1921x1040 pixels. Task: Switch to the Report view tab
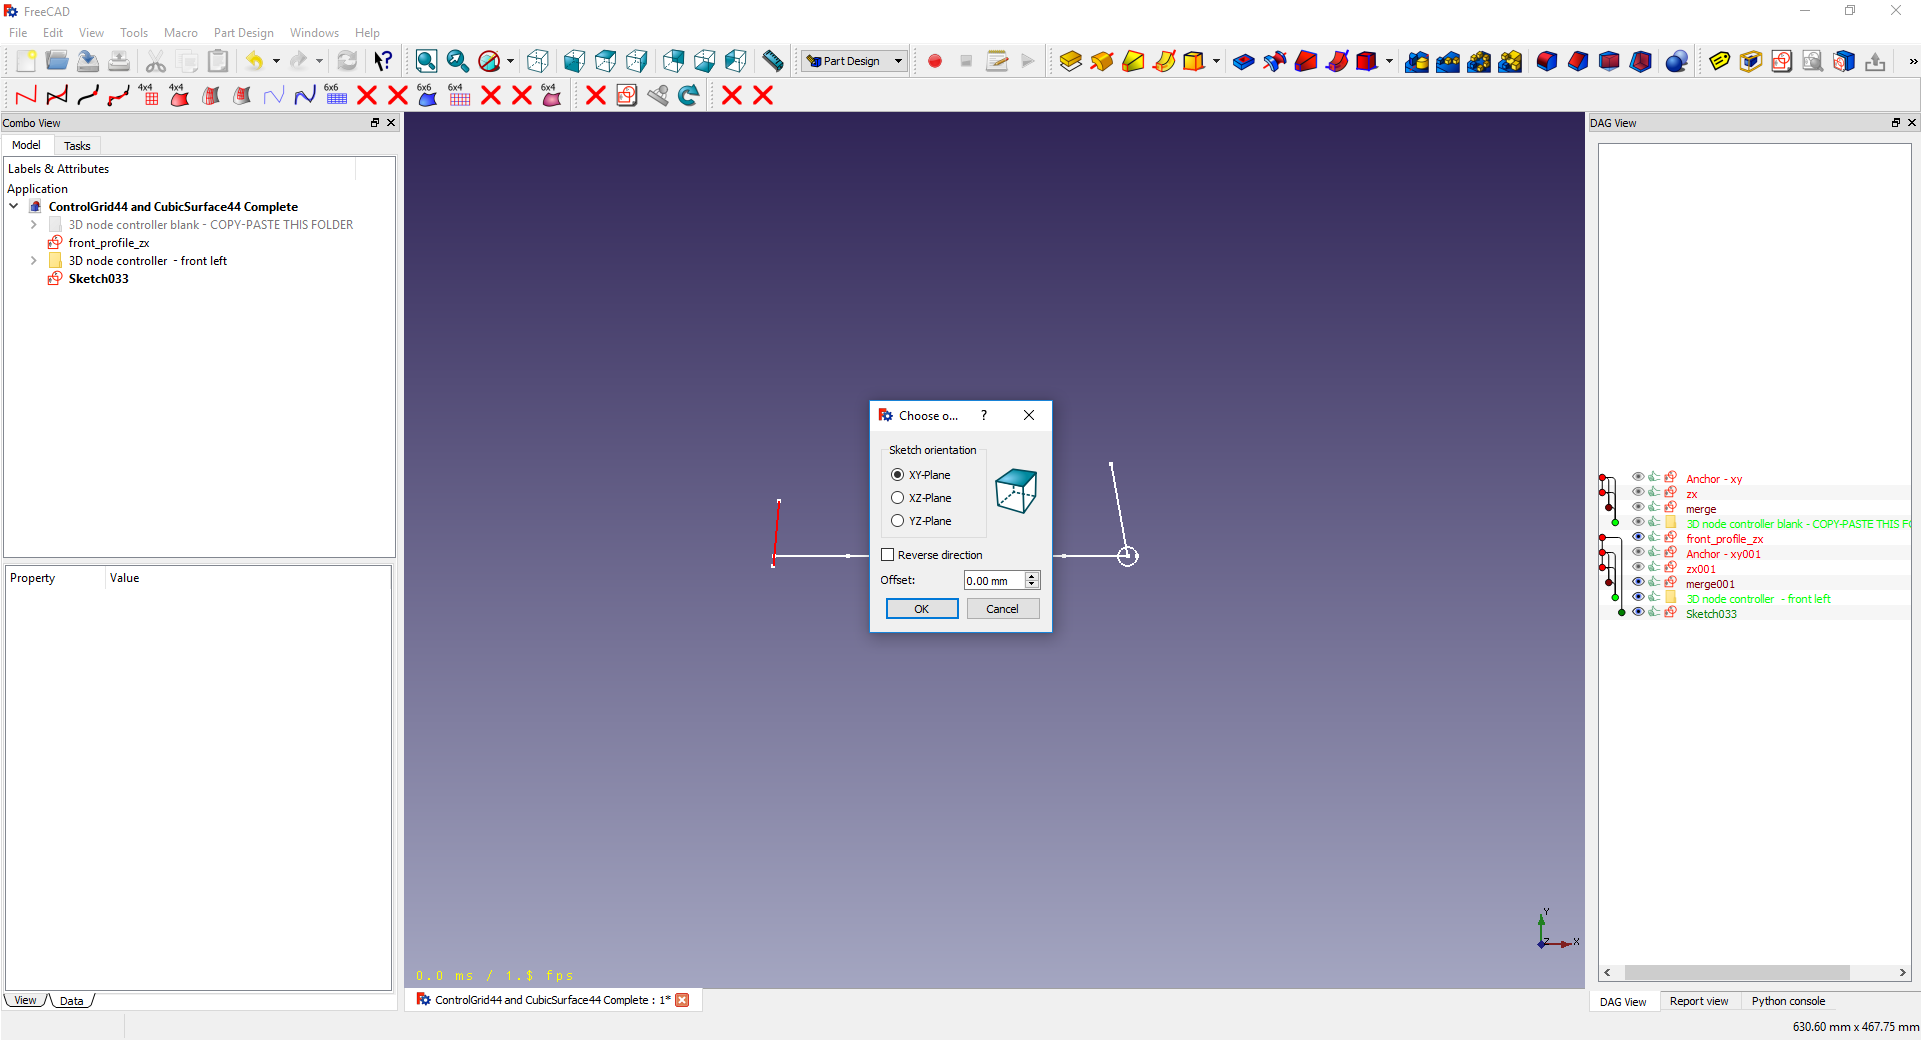click(1698, 1001)
